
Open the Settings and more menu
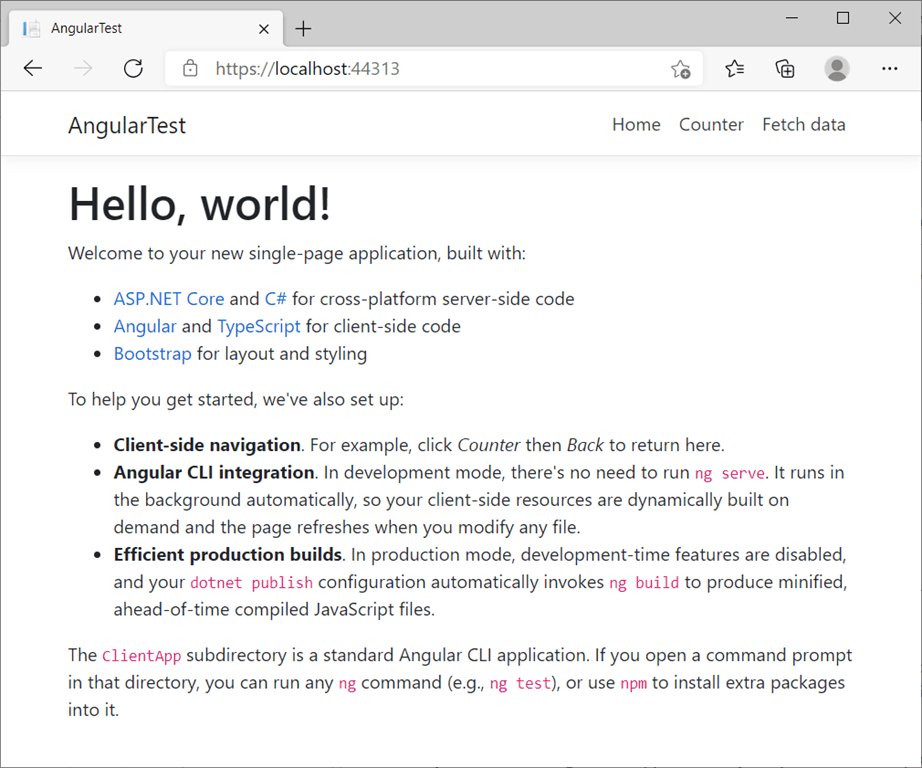coord(889,68)
